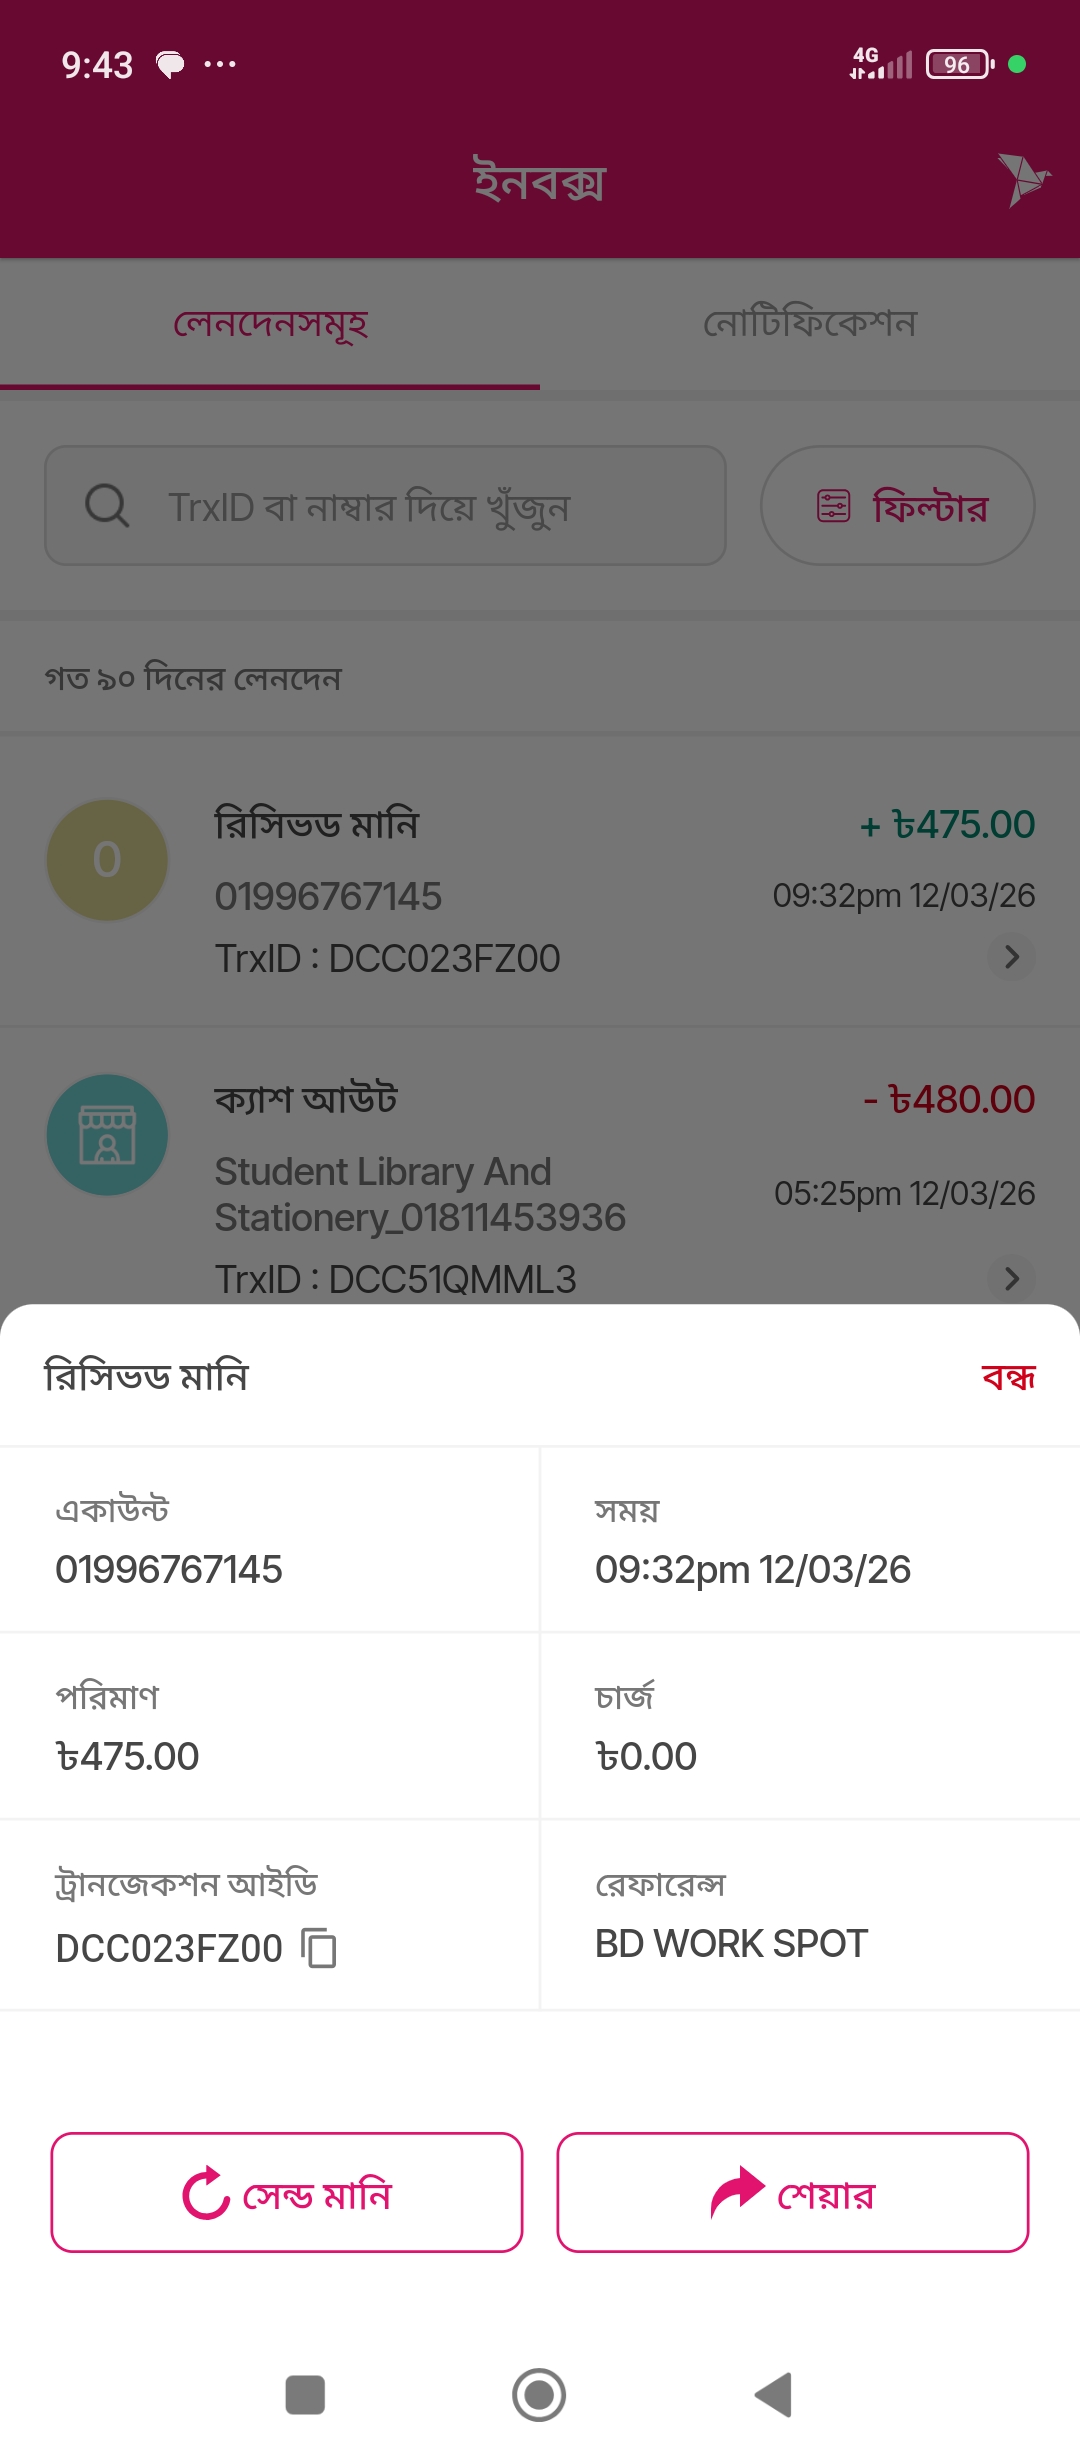Viewport: 1080px width, 2460px height.
Task: Switch to the লেনদেনসমূহ tab
Action: [x=270, y=324]
